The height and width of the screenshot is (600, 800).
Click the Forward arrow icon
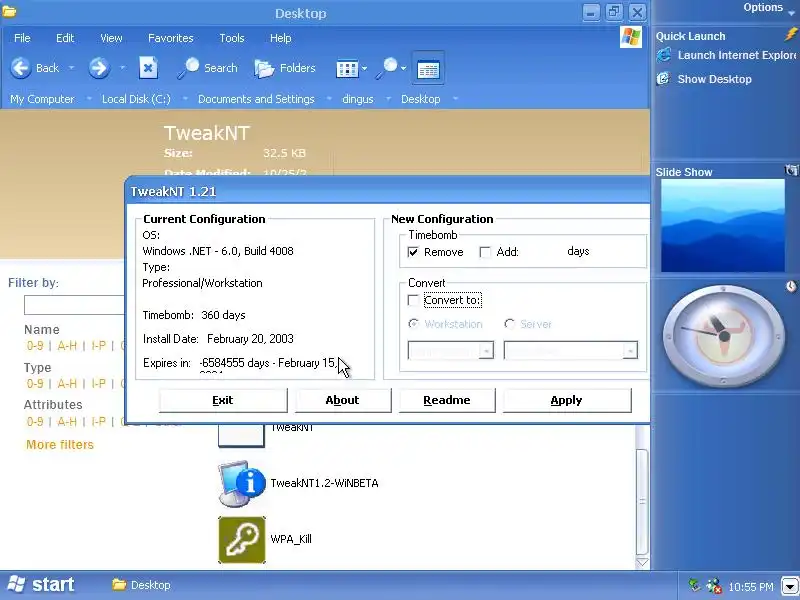(98, 68)
